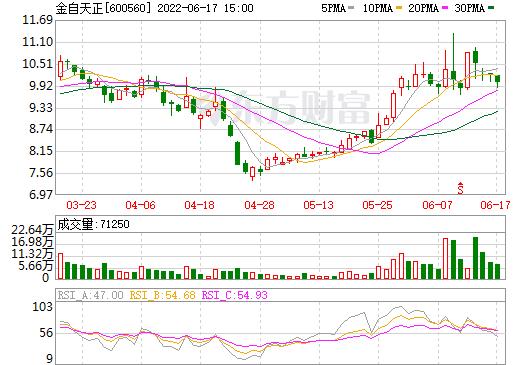Click the red S signal marker
Screen dimensions: 520x365
[460, 188]
